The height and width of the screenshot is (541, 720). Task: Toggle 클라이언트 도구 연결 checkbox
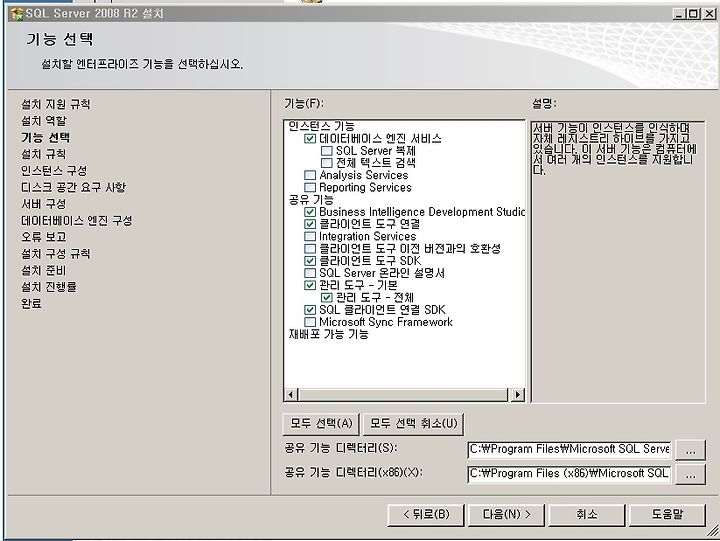(x=310, y=224)
